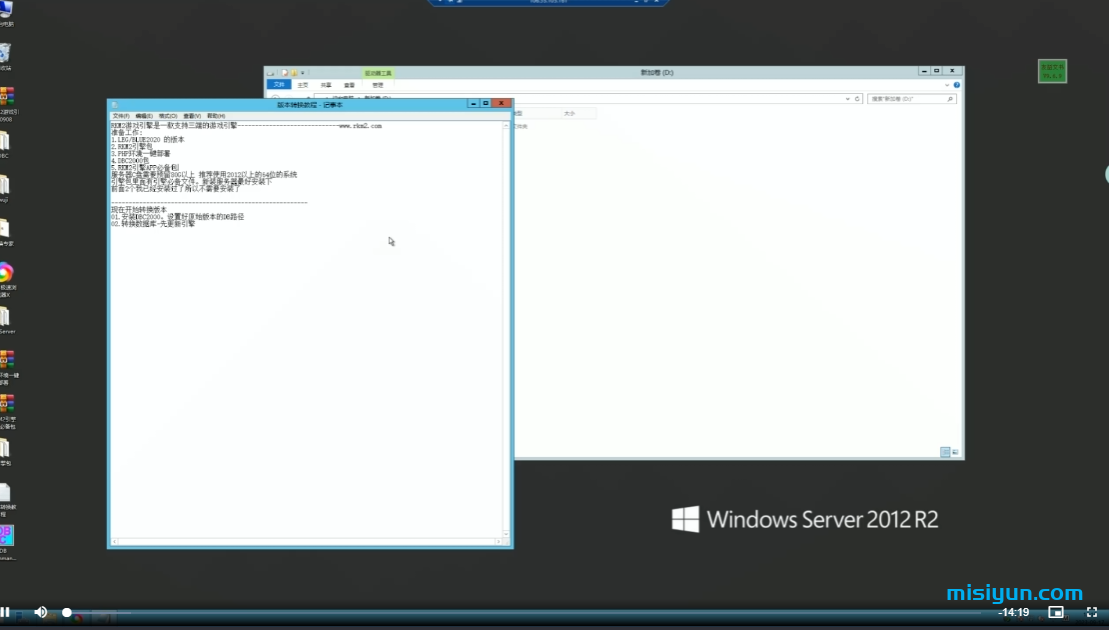Viewport: 1109px width, 630px height.
Task: Open the WinRAR archive desktop icon labeled 必备包
Action: [x=7, y=412]
